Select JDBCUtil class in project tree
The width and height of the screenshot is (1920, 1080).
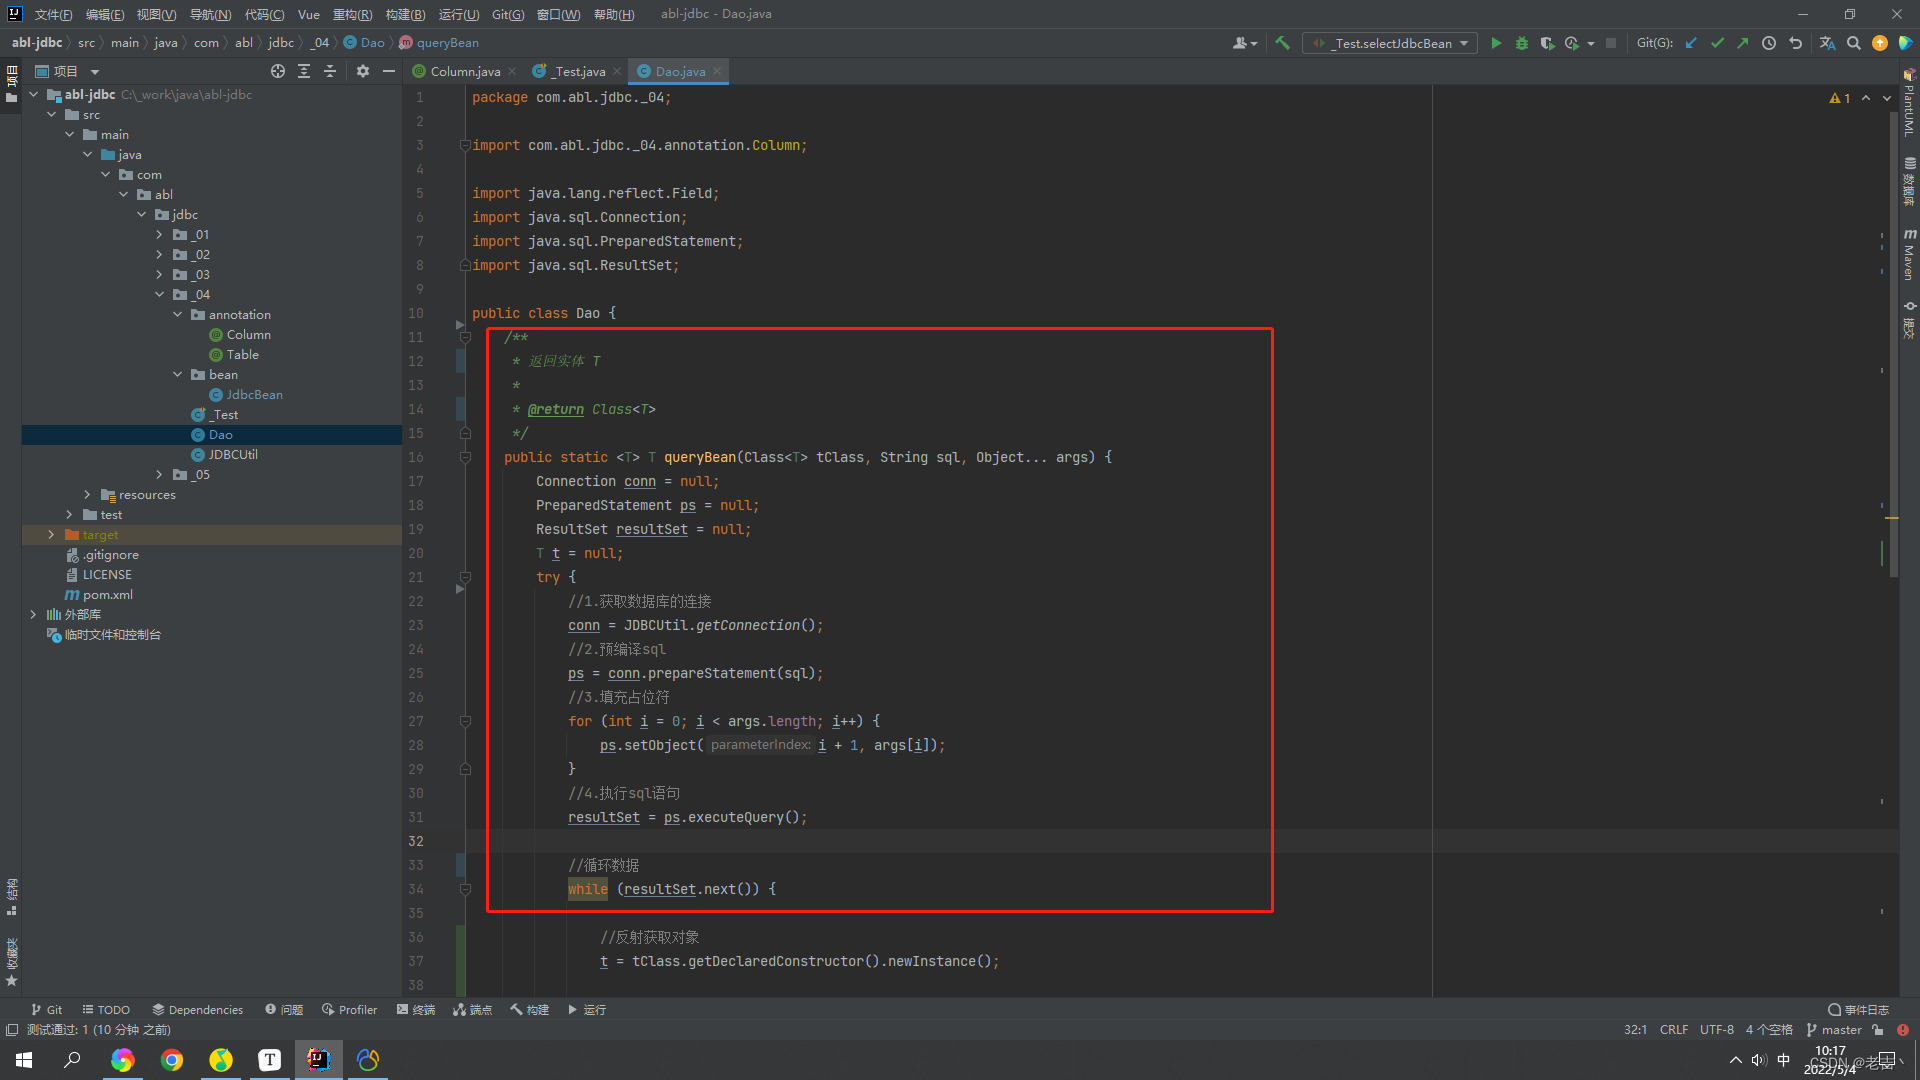click(x=233, y=455)
